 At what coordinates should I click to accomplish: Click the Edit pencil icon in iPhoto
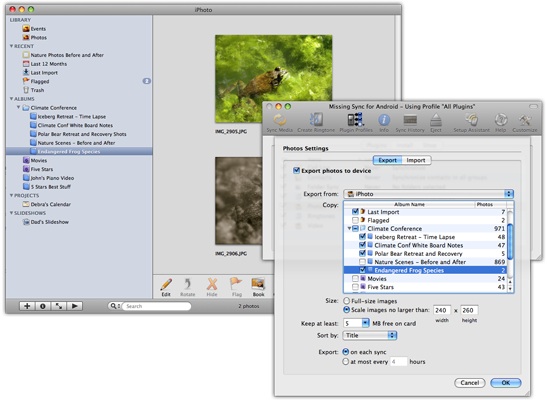point(166,285)
